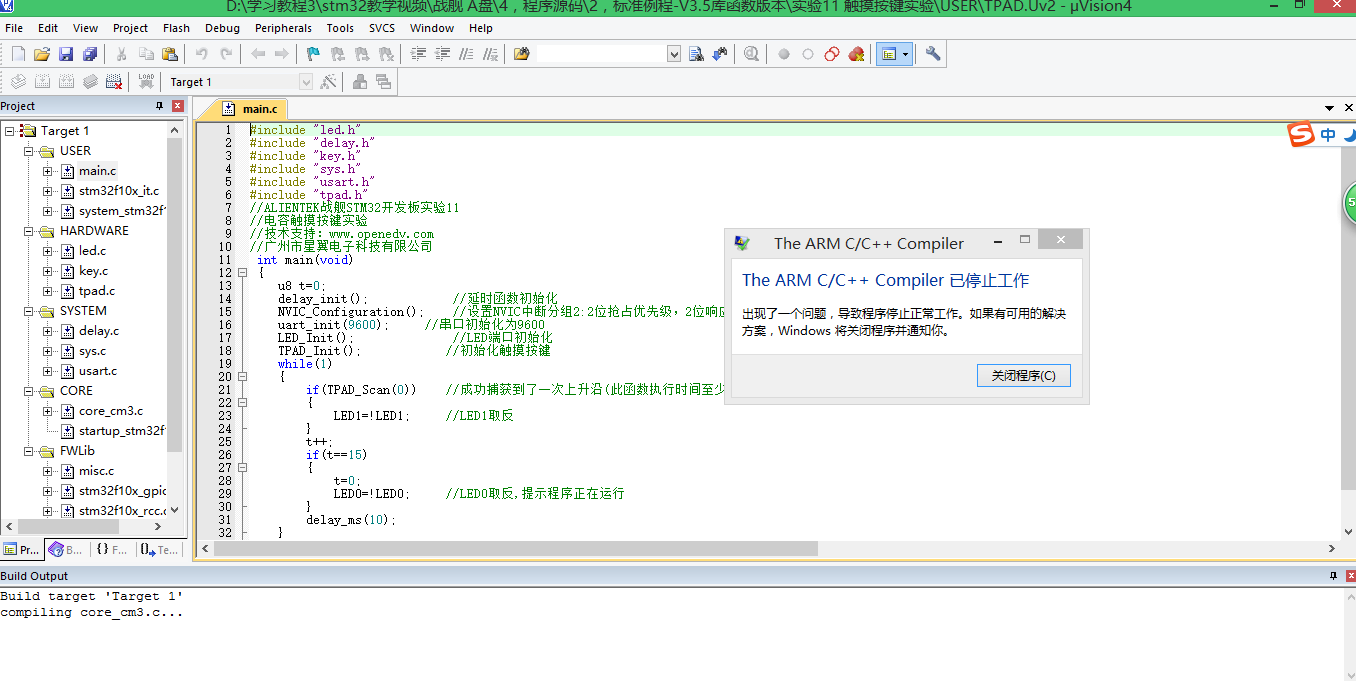Collapse the CORE folder node
The width and height of the screenshot is (1356, 681).
click(x=29, y=391)
